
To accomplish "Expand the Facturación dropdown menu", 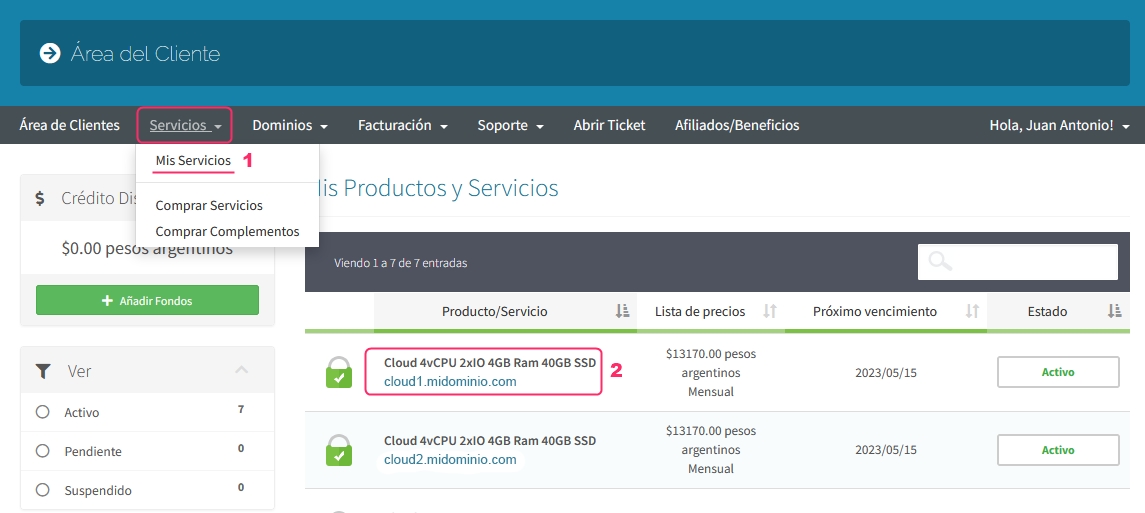I will pos(402,126).
